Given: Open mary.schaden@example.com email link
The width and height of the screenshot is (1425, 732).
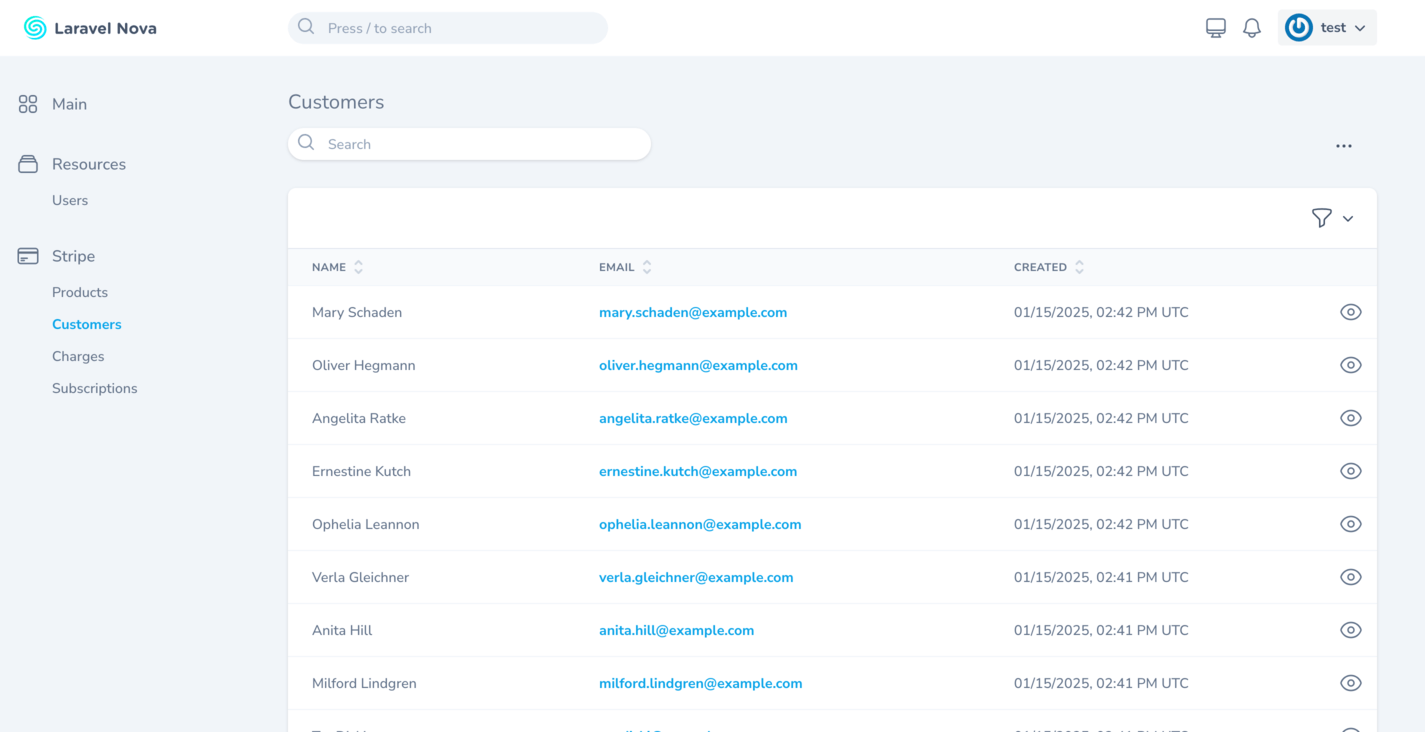Looking at the screenshot, I should coord(693,312).
